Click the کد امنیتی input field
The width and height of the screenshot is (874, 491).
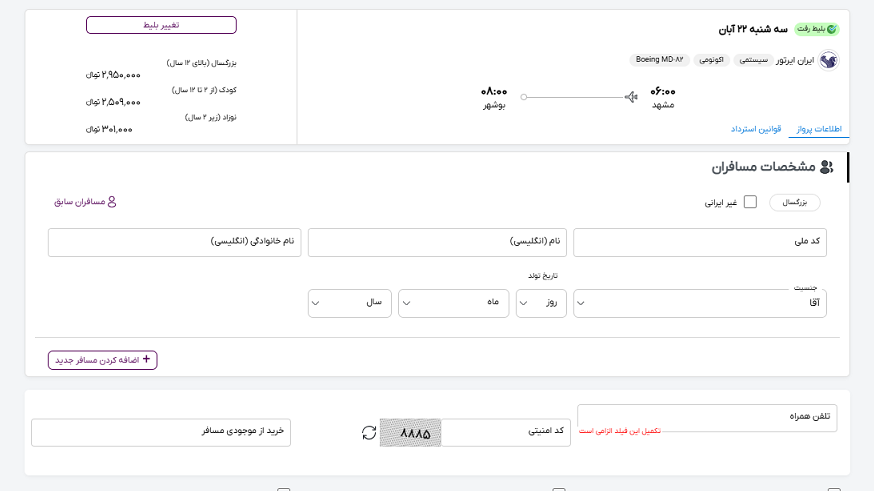[506, 432]
